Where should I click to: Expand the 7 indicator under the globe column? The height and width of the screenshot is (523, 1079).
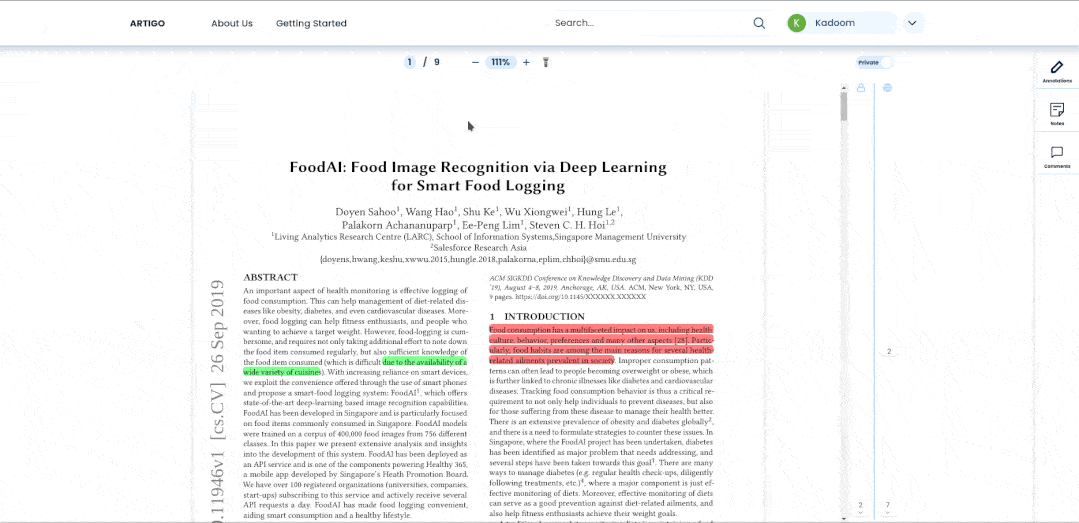pos(888,508)
